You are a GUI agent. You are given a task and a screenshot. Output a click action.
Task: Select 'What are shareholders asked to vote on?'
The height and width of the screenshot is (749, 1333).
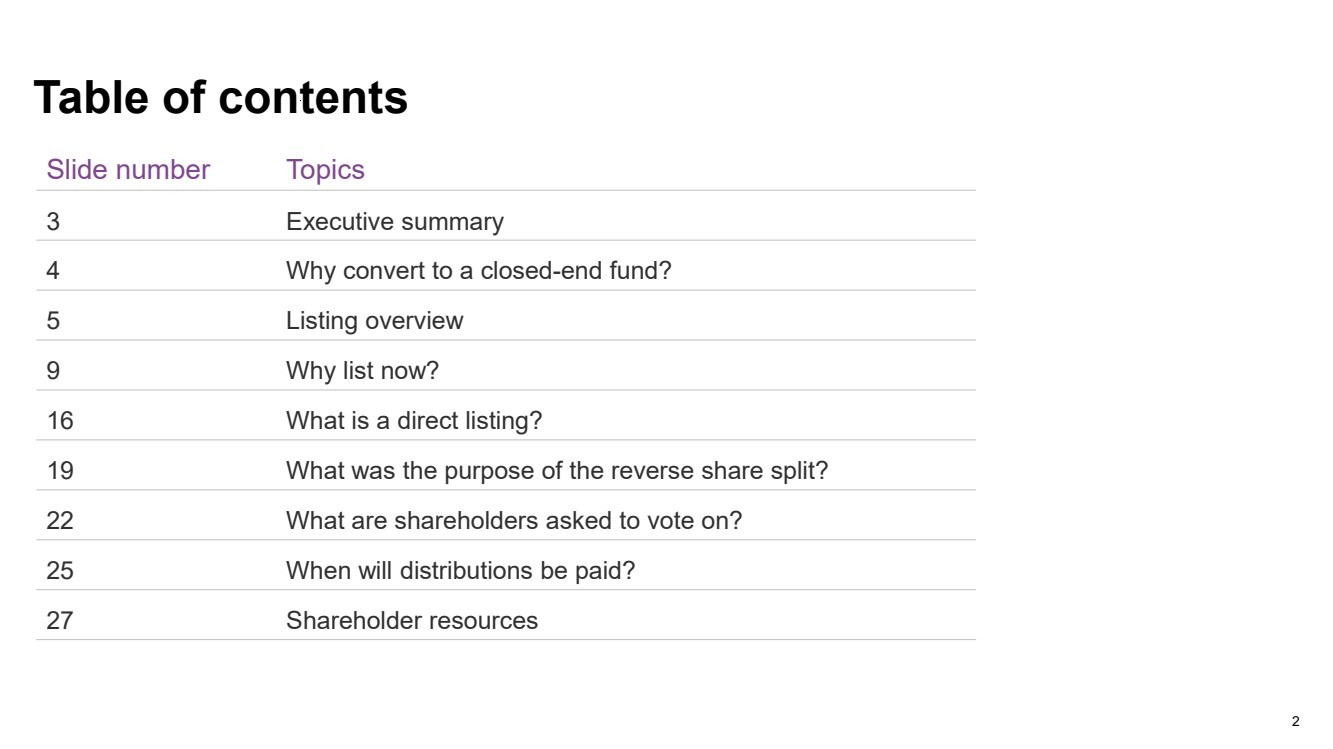click(x=514, y=521)
